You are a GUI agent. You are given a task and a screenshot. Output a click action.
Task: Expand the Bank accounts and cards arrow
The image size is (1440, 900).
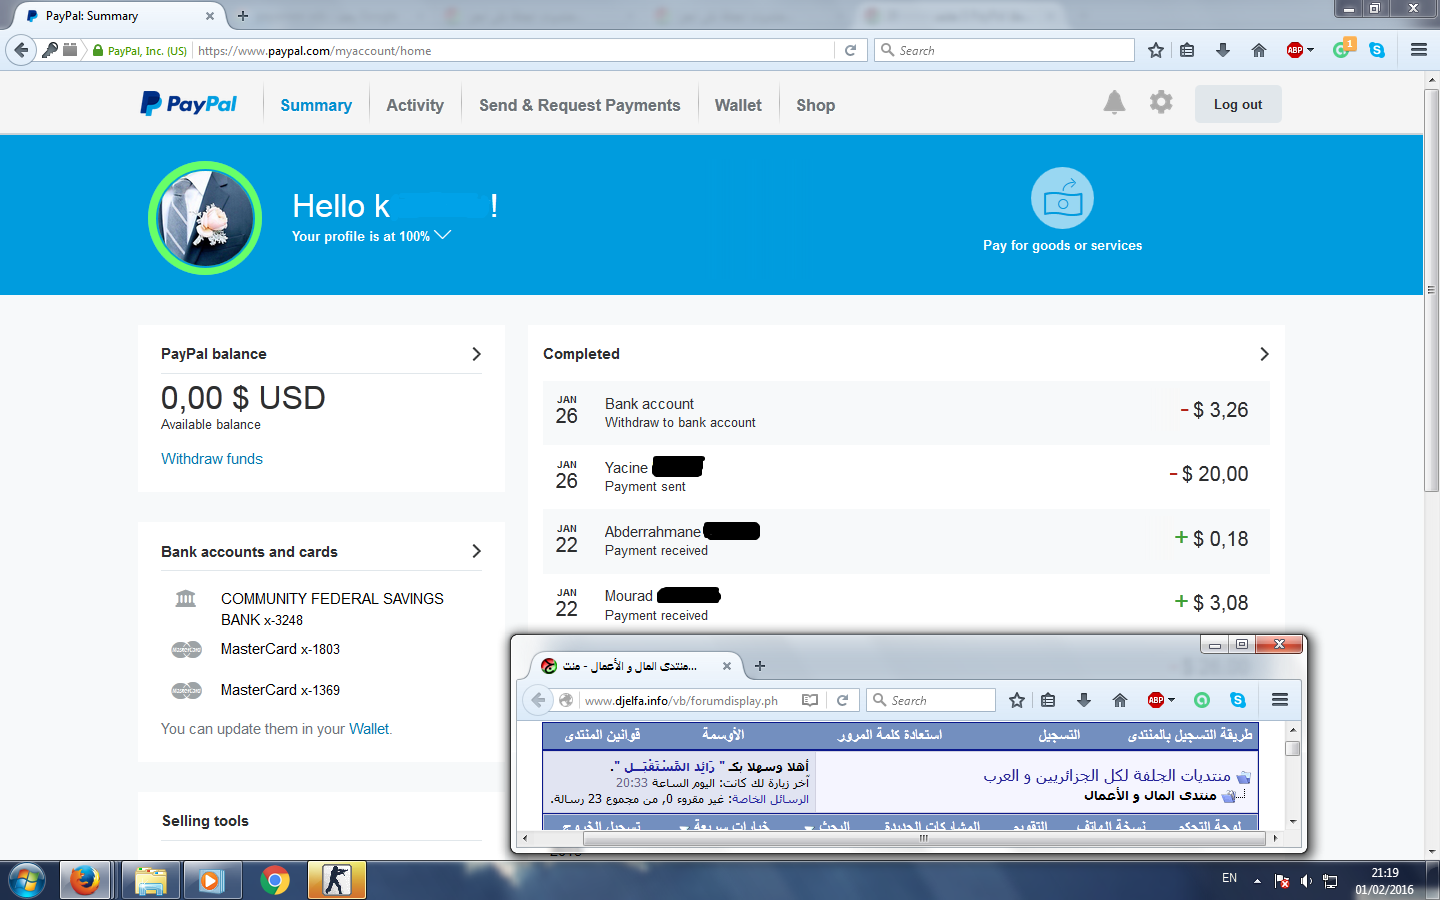point(476,551)
